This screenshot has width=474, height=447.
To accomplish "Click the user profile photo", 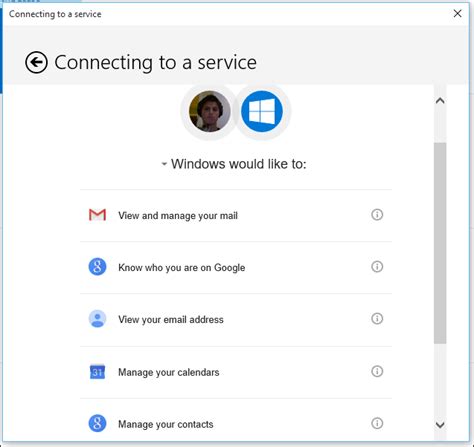I will [x=209, y=111].
